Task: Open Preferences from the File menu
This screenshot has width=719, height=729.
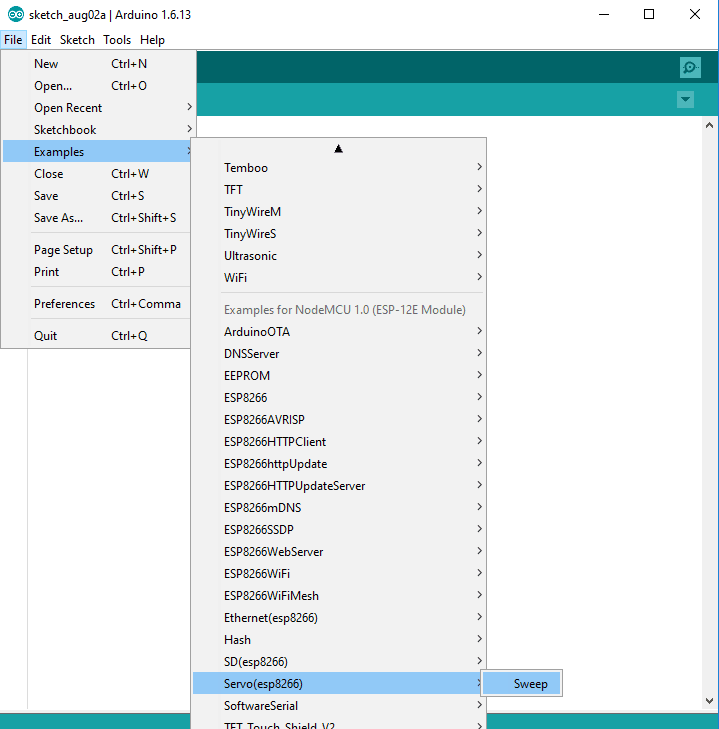Action: (x=64, y=304)
